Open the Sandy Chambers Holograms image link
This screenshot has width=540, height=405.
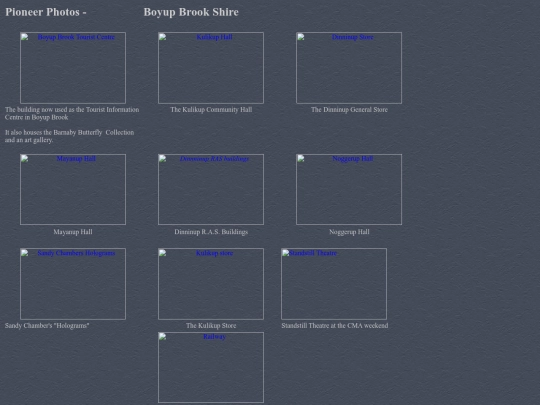point(73,284)
